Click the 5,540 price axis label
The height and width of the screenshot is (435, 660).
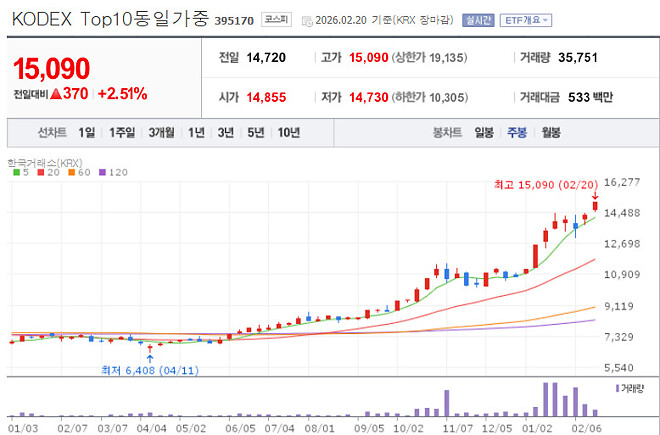click(619, 368)
